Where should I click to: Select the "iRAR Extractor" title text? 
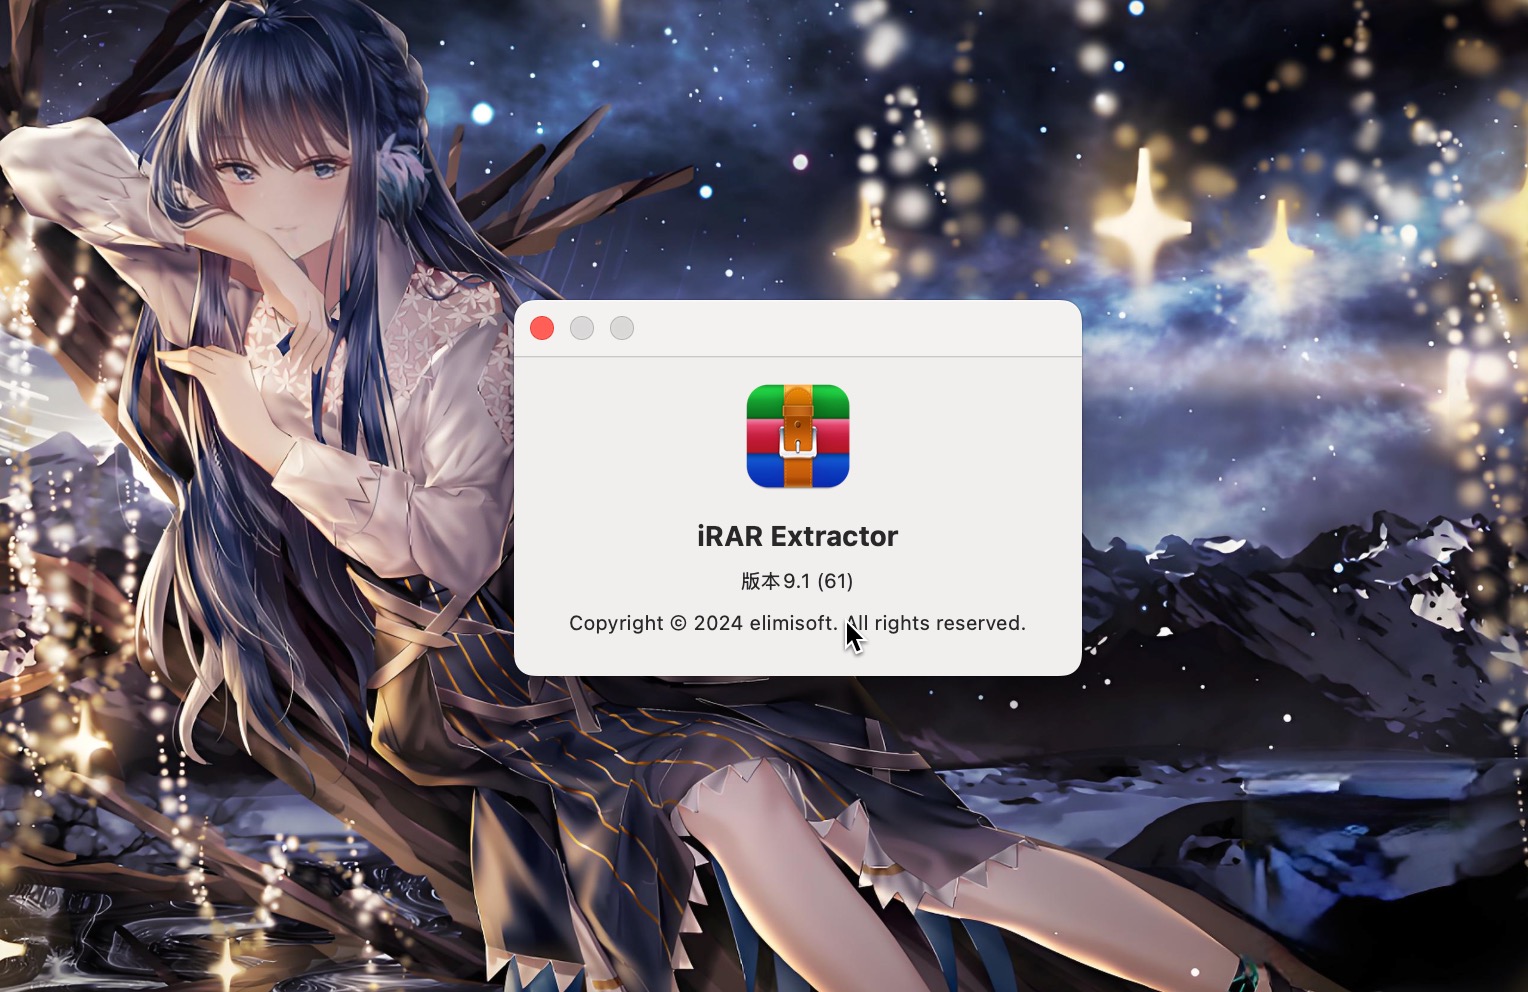(x=798, y=536)
